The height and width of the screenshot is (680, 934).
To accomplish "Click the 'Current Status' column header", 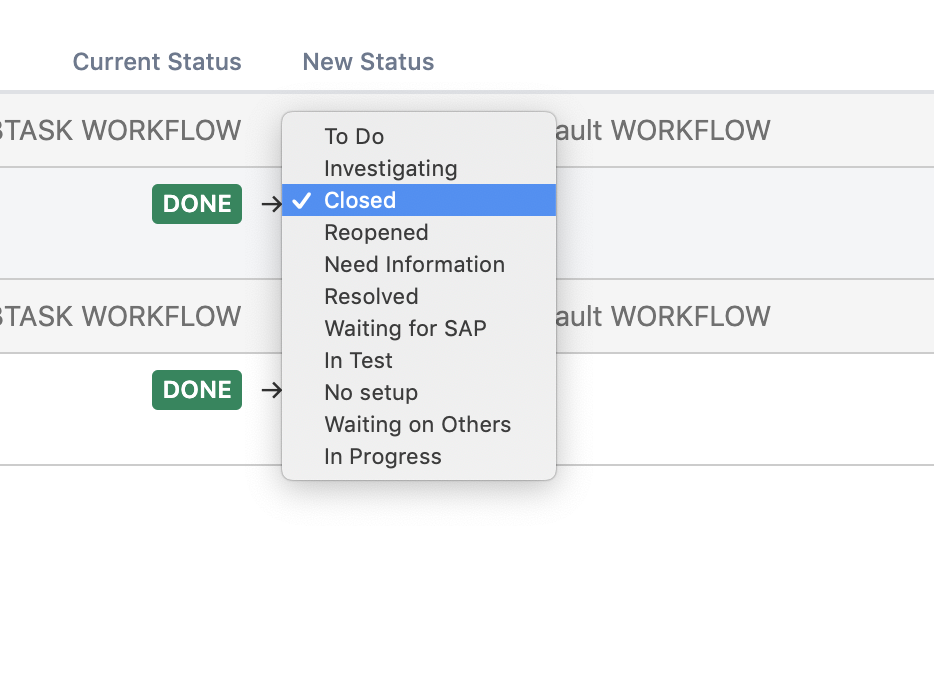I will pos(157,62).
